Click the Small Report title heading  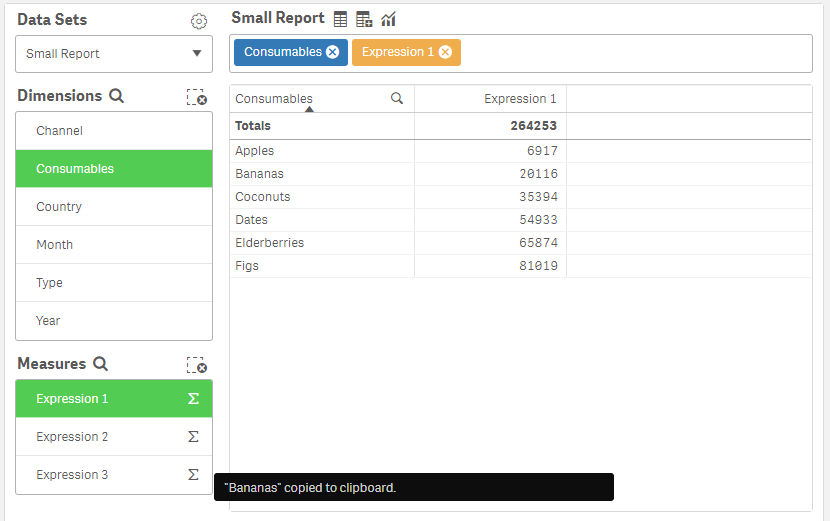[278, 18]
